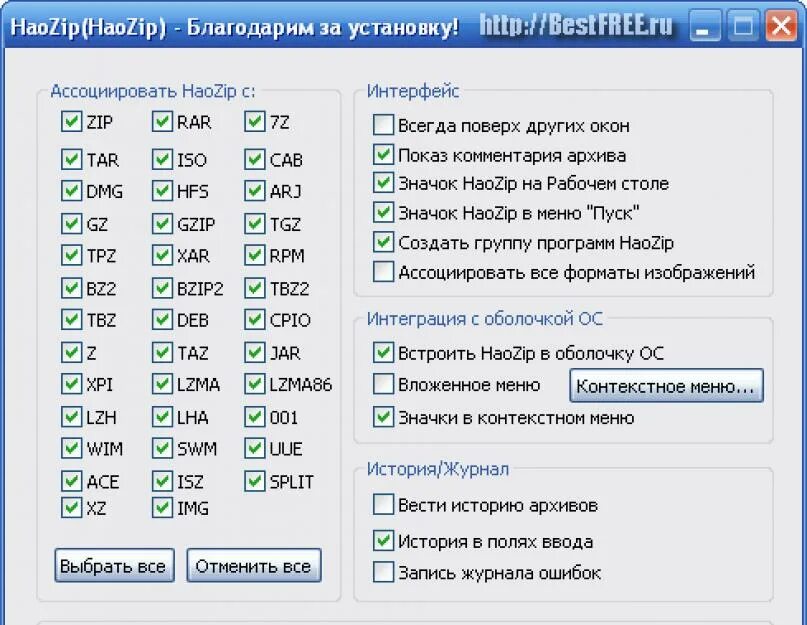Toggle the RPM format checkbox

click(255, 255)
